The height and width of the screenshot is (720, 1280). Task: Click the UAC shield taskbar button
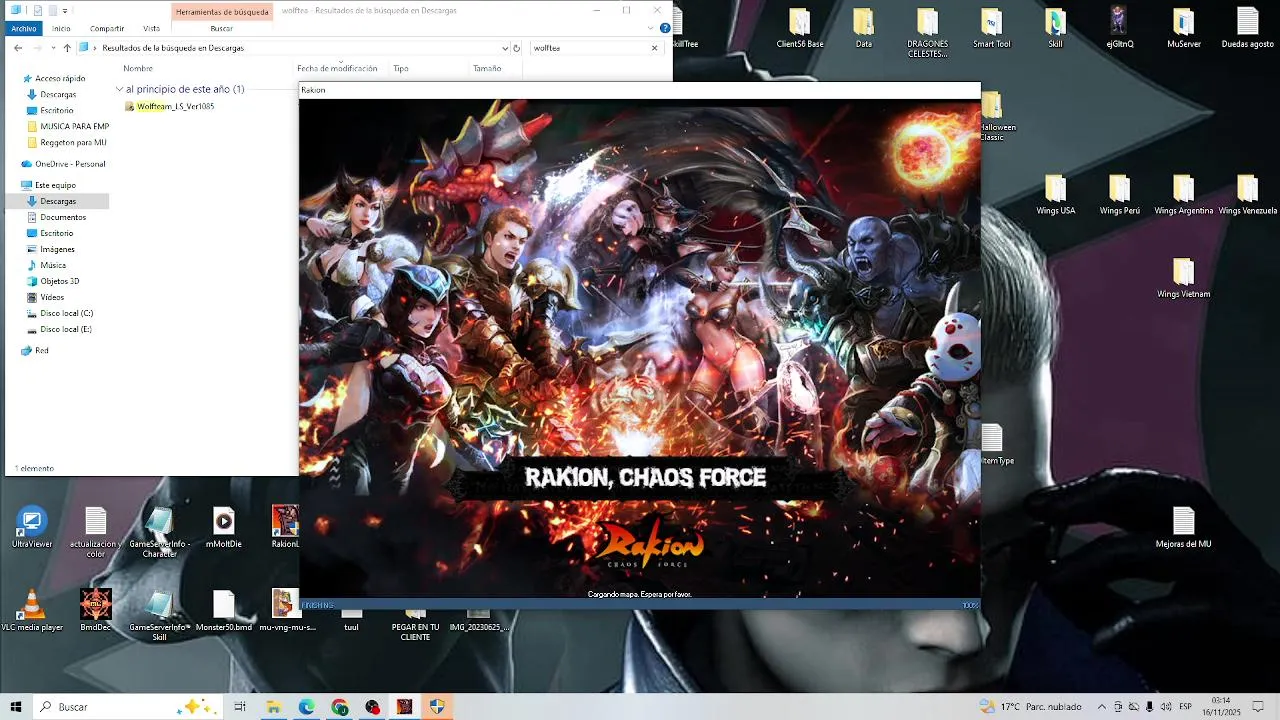[x=437, y=707]
